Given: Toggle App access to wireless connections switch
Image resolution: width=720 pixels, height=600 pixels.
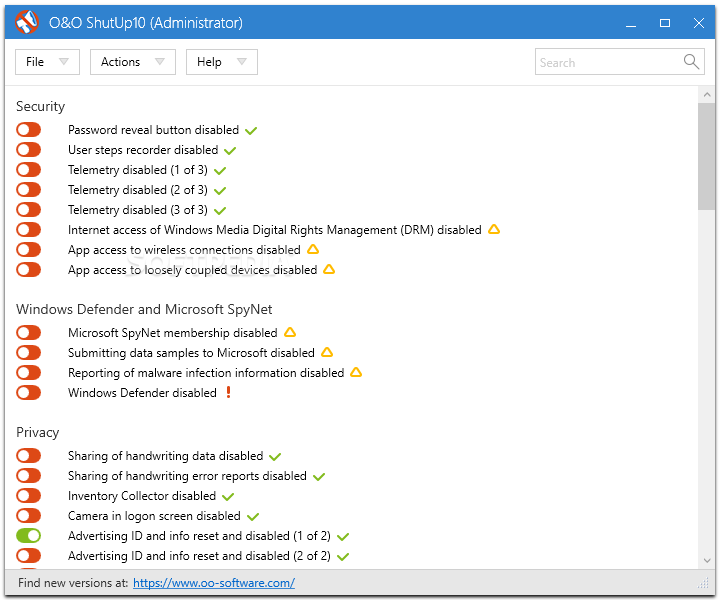Looking at the screenshot, I should coord(28,249).
